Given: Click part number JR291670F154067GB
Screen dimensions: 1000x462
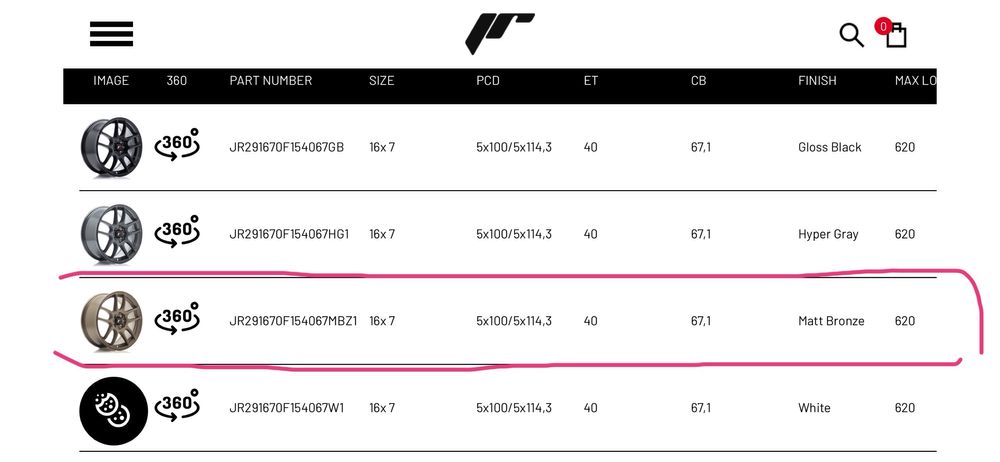Looking at the screenshot, I should pyautogui.click(x=286, y=147).
